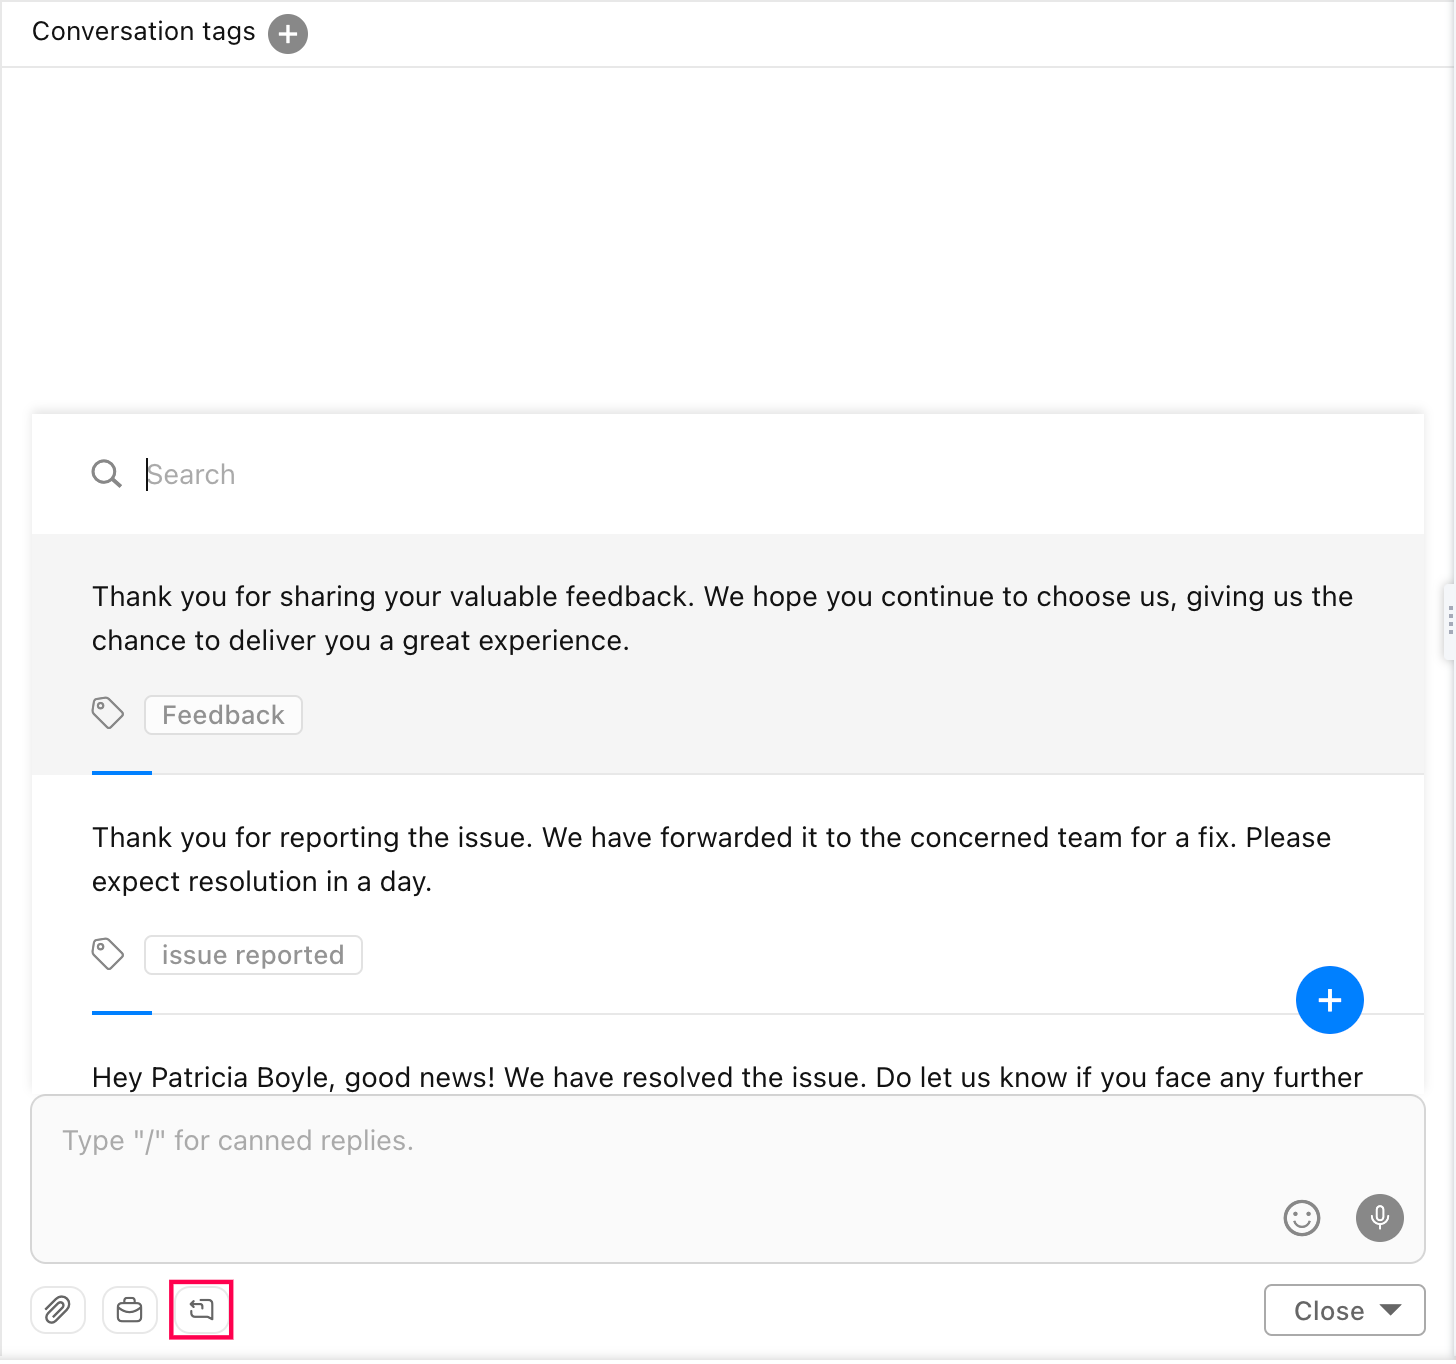Start voice input with the microphone icon
Screen dimensions: 1456x1364
(1380, 1218)
